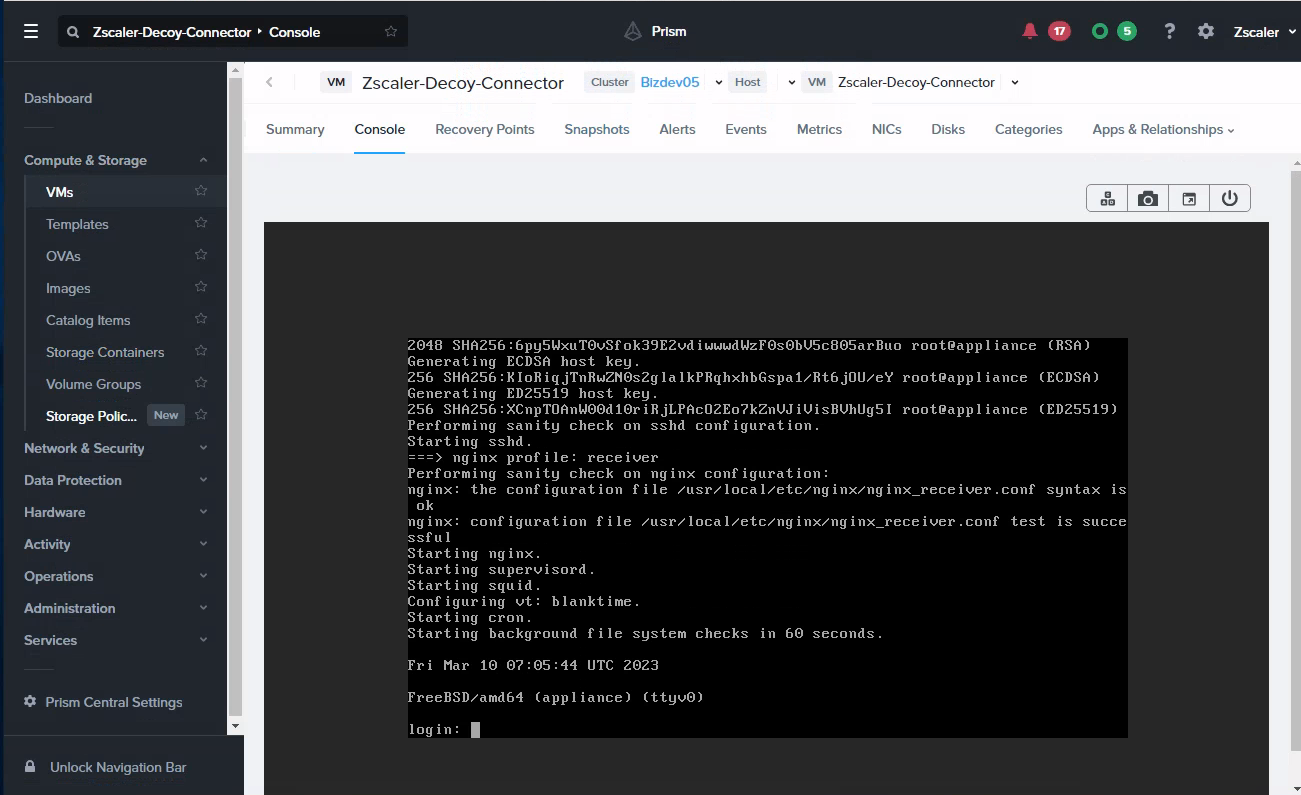Expand the Network & Security section

point(203,448)
